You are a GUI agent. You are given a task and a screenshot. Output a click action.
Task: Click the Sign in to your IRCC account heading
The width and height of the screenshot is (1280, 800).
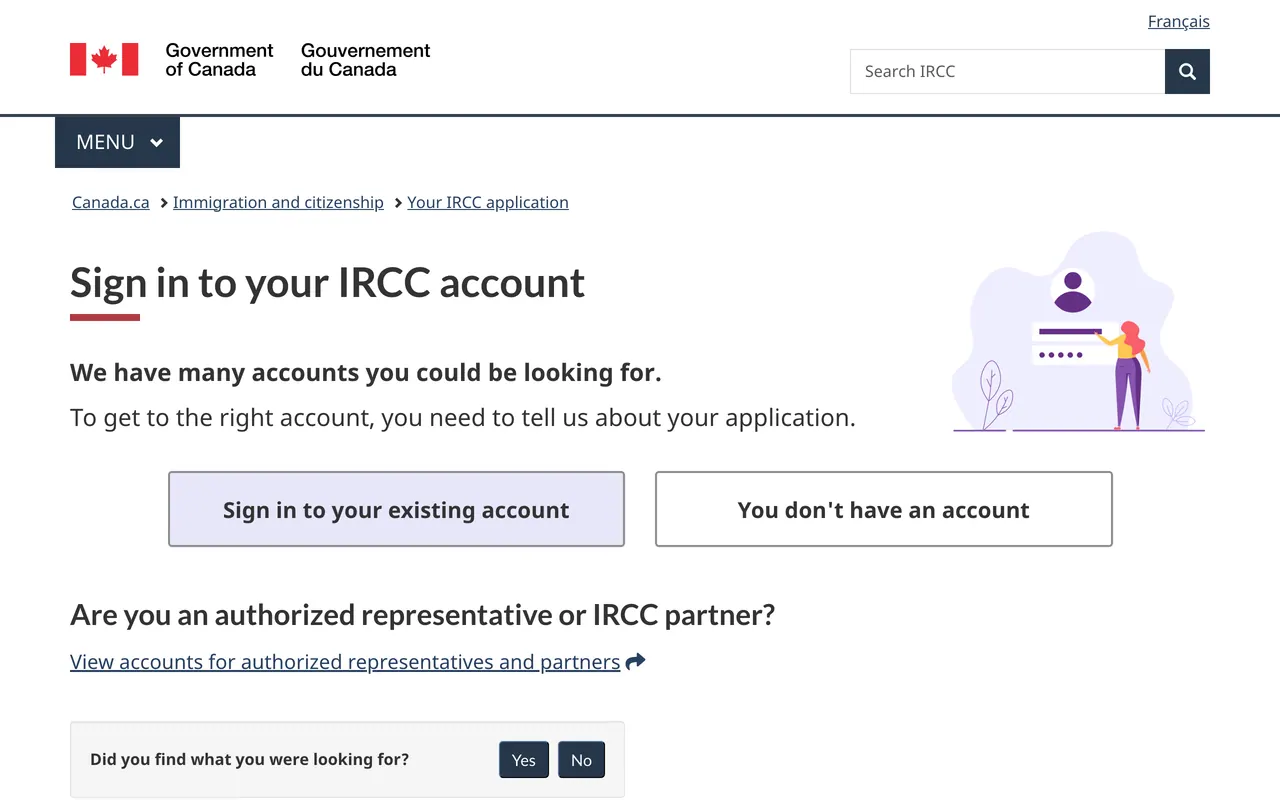(327, 283)
